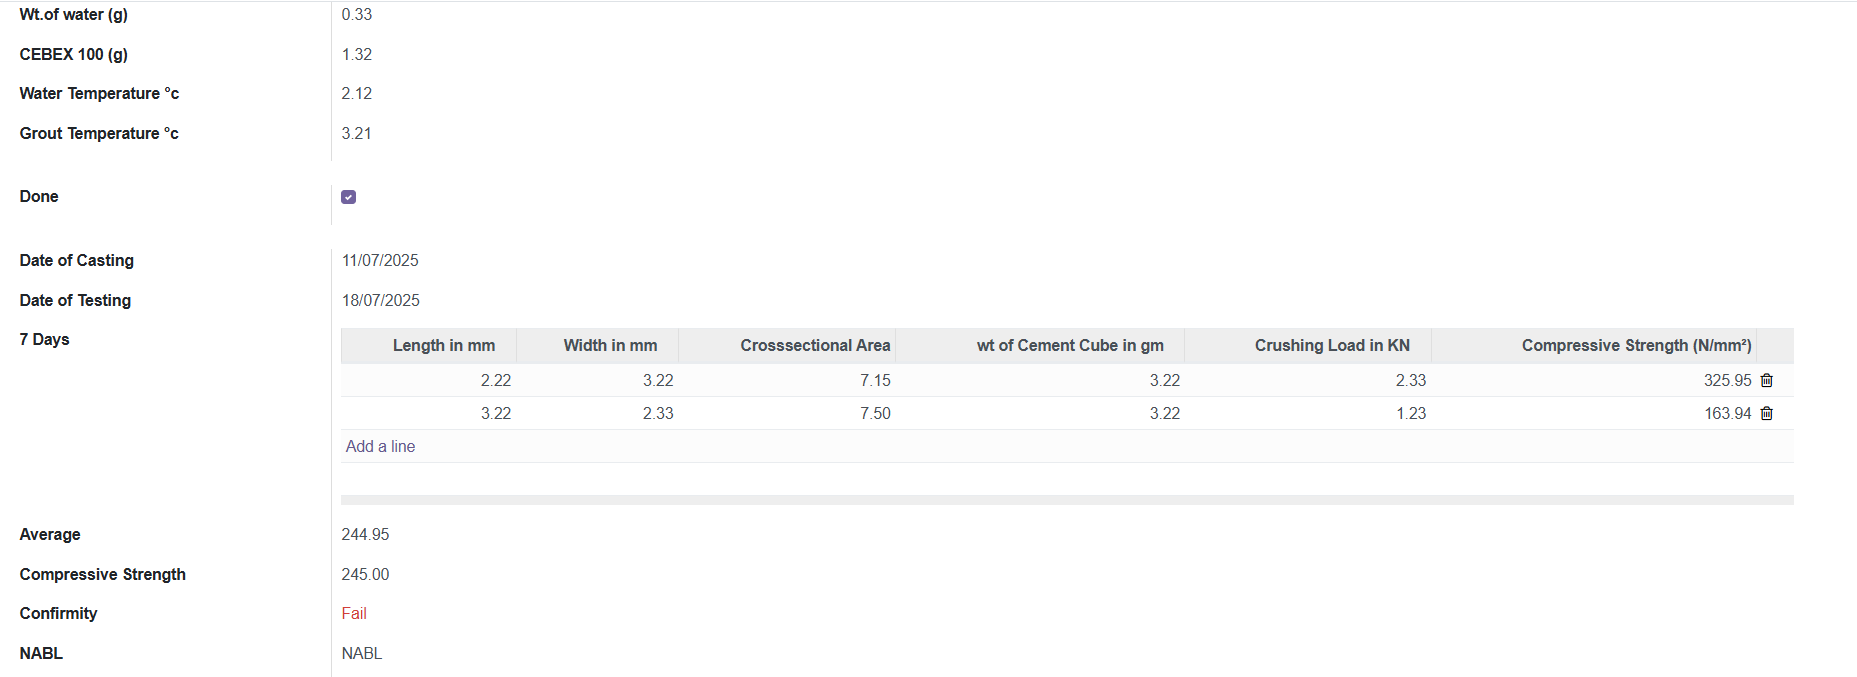The image size is (1857, 677).
Task: Click the Crosssectional Area column header
Action: 814,345
